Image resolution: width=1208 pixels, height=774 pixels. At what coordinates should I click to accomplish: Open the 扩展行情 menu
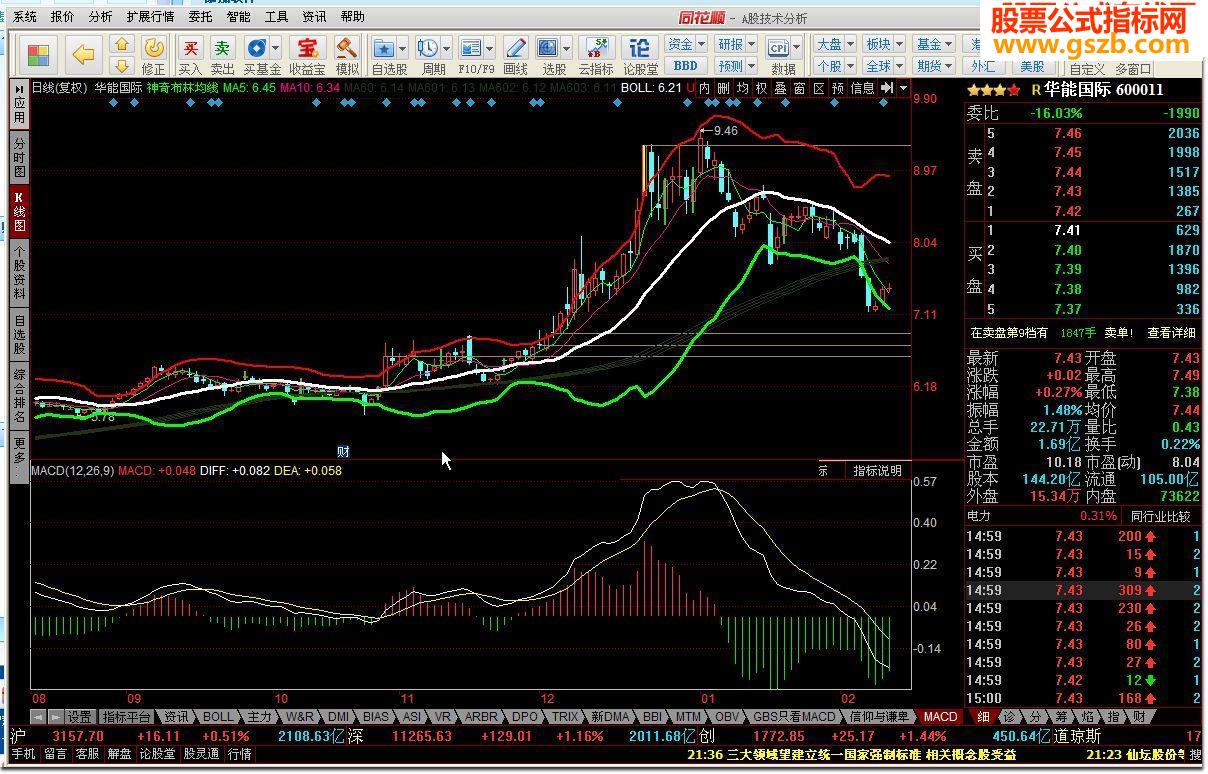click(x=150, y=17)
